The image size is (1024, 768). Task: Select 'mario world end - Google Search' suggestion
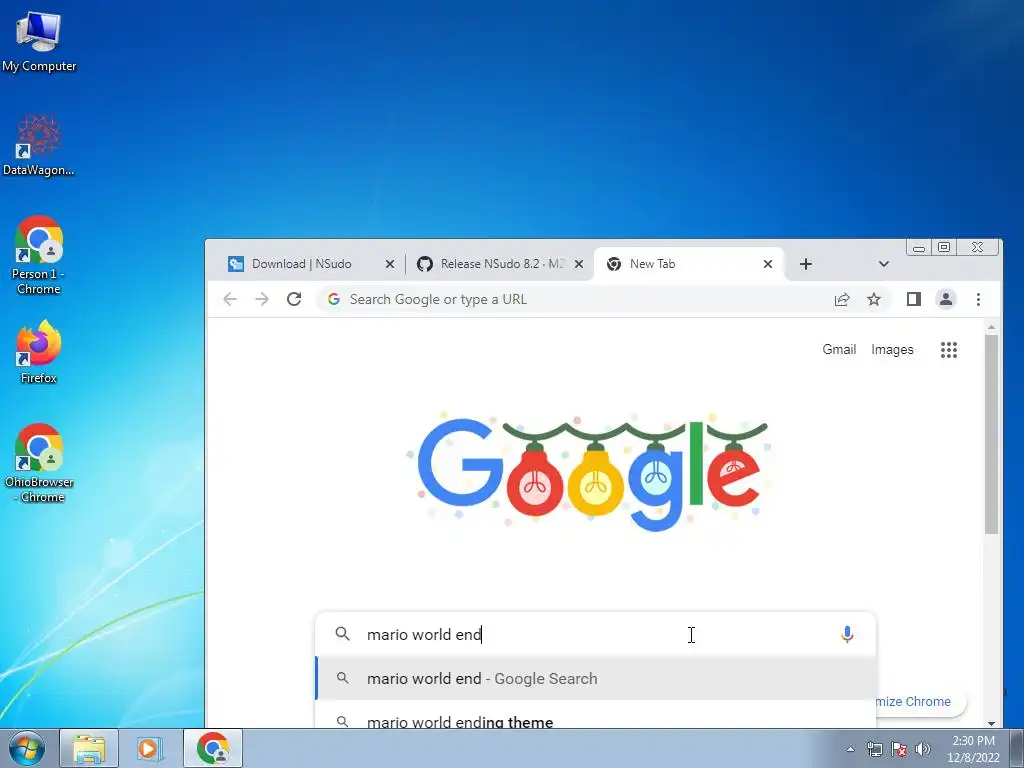[x=596, y=679]
